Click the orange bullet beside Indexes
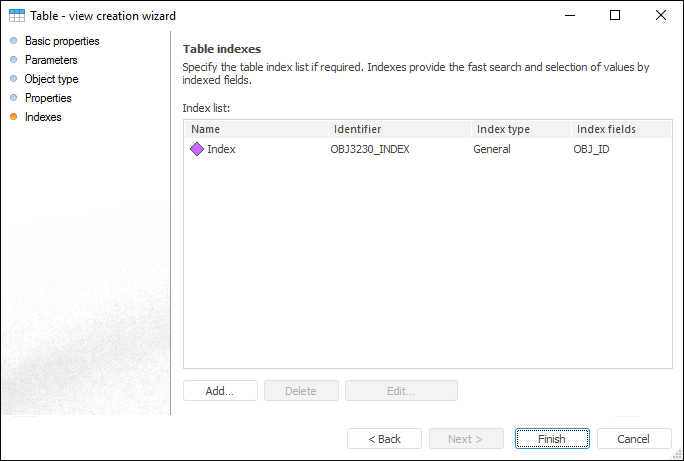Screen dimensions: 684x461 point(13,117)
